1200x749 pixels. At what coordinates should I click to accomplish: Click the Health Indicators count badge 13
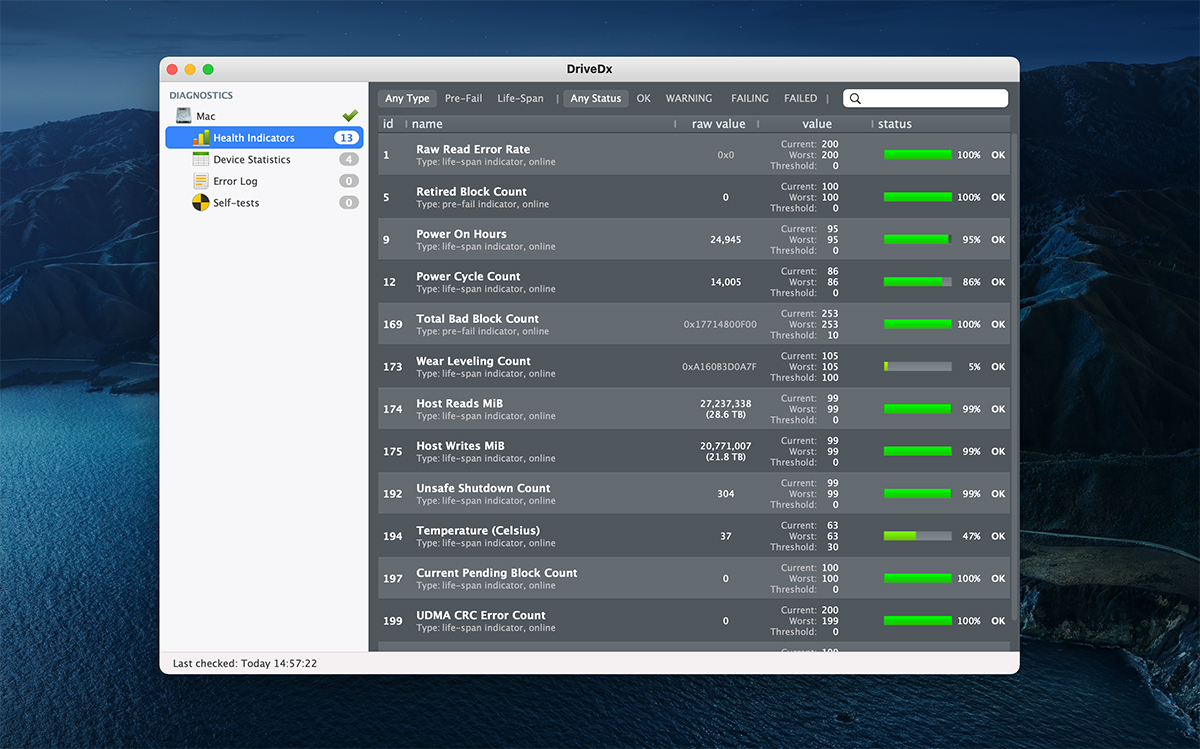[346, 138]
